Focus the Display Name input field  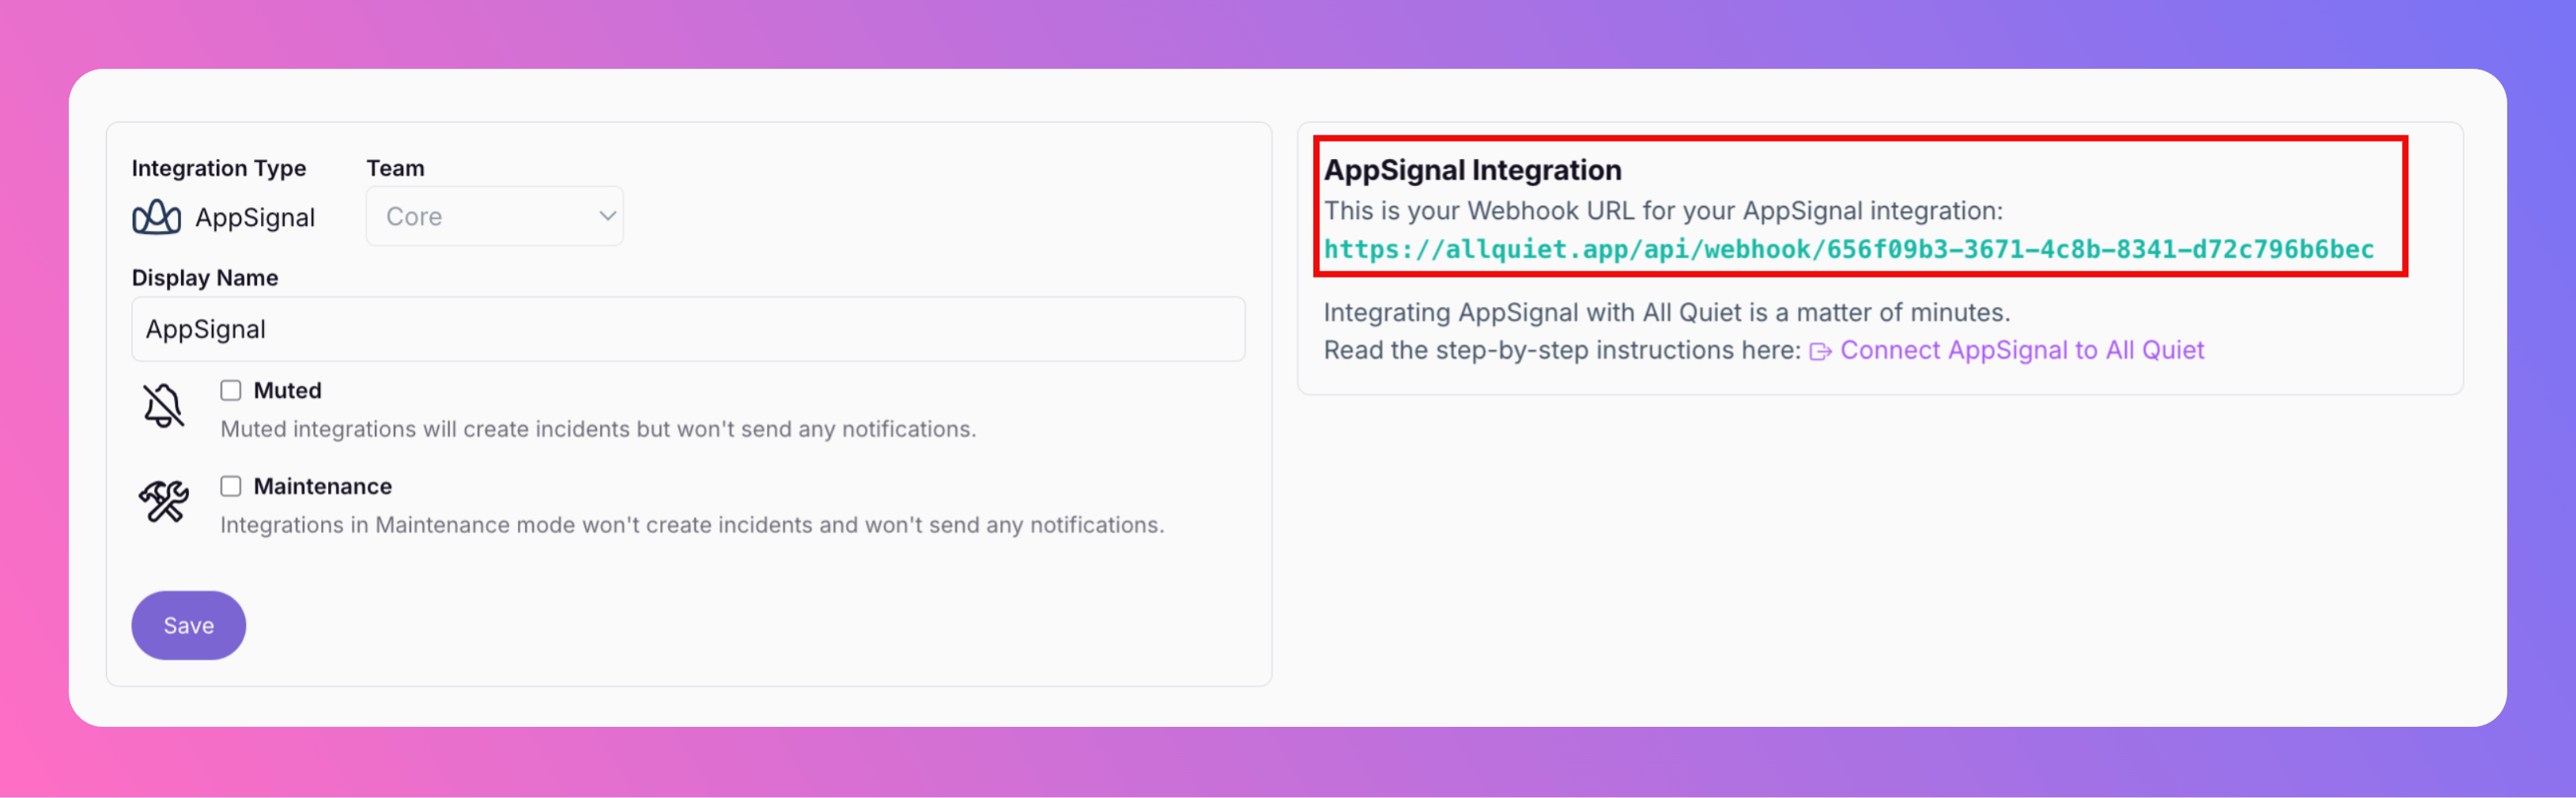coord(688,329)
